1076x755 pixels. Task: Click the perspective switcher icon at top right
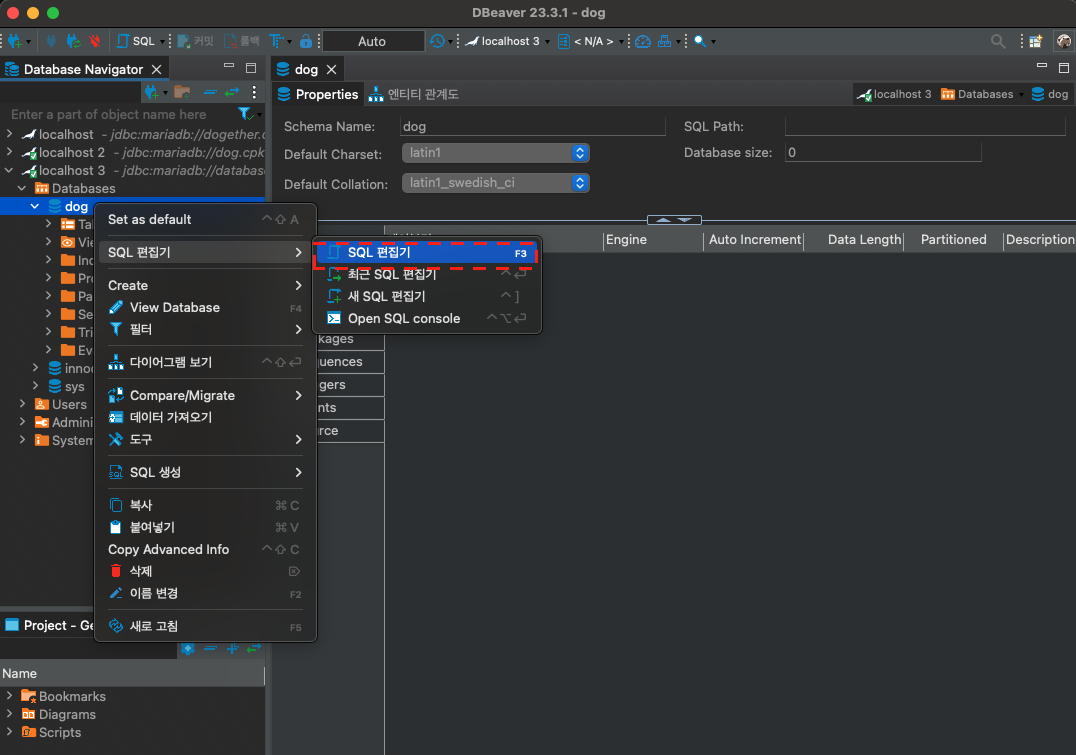pos(1036,41)
